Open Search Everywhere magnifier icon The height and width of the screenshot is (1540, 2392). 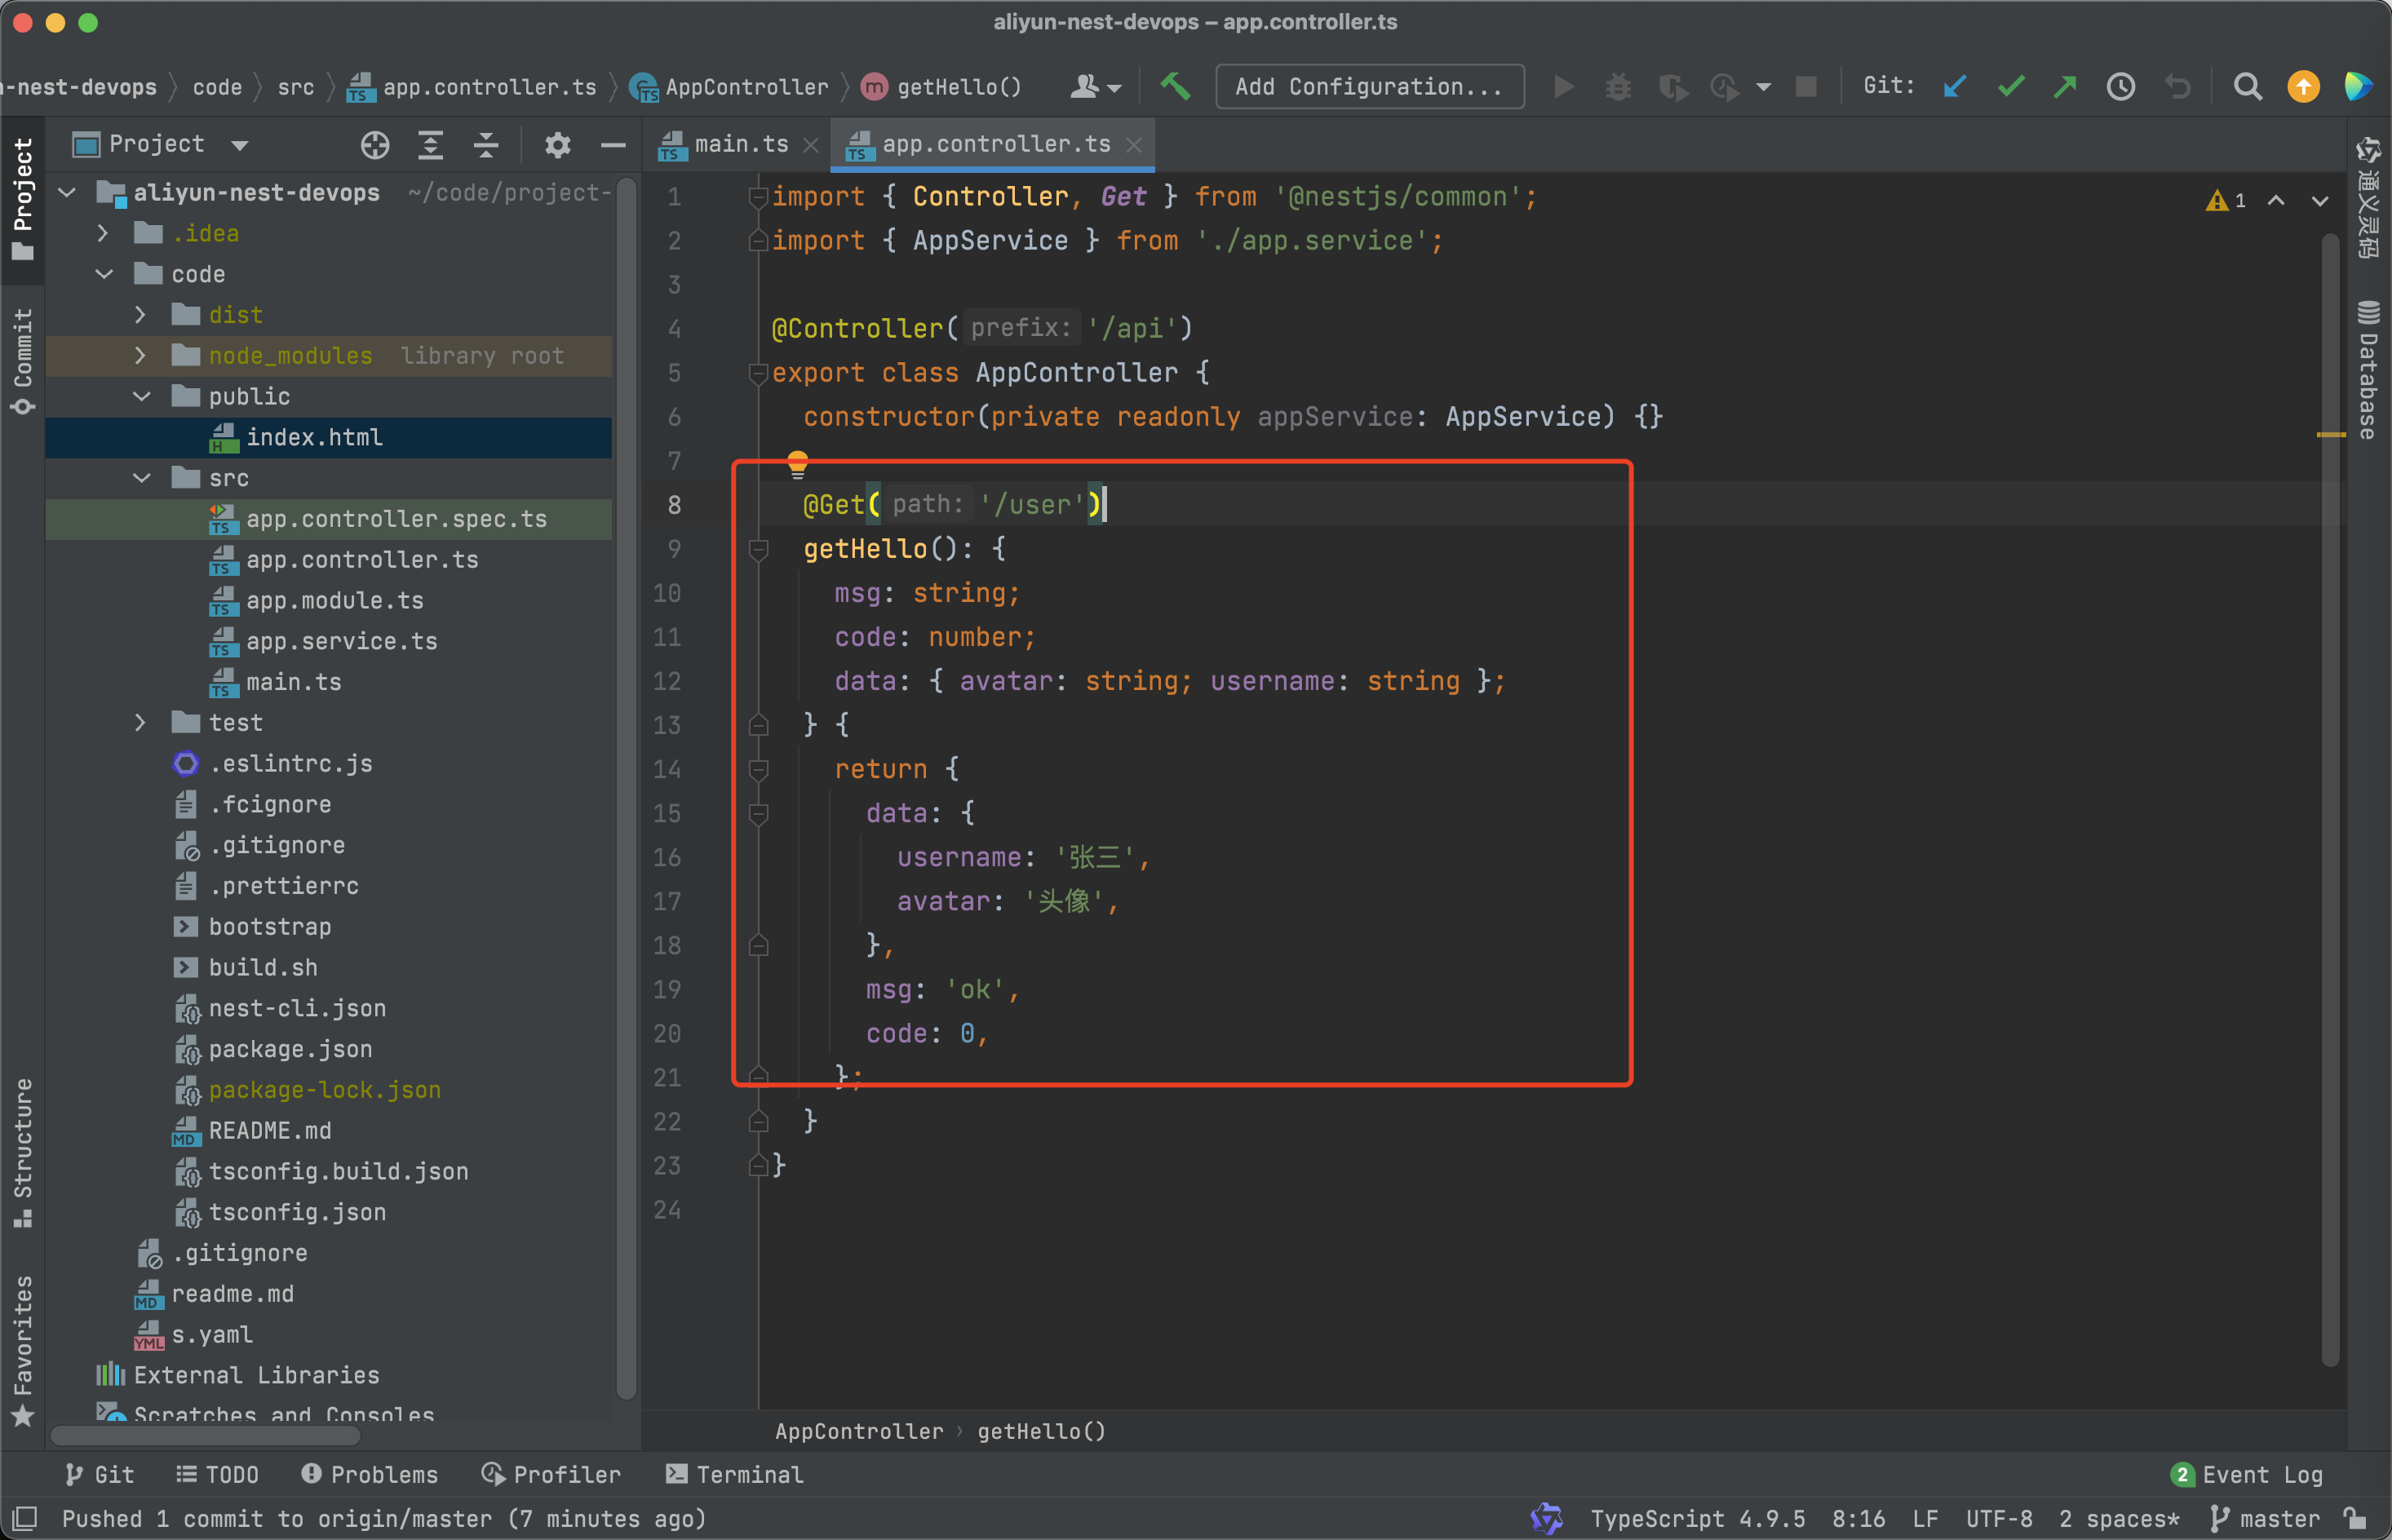point(2247,87)
